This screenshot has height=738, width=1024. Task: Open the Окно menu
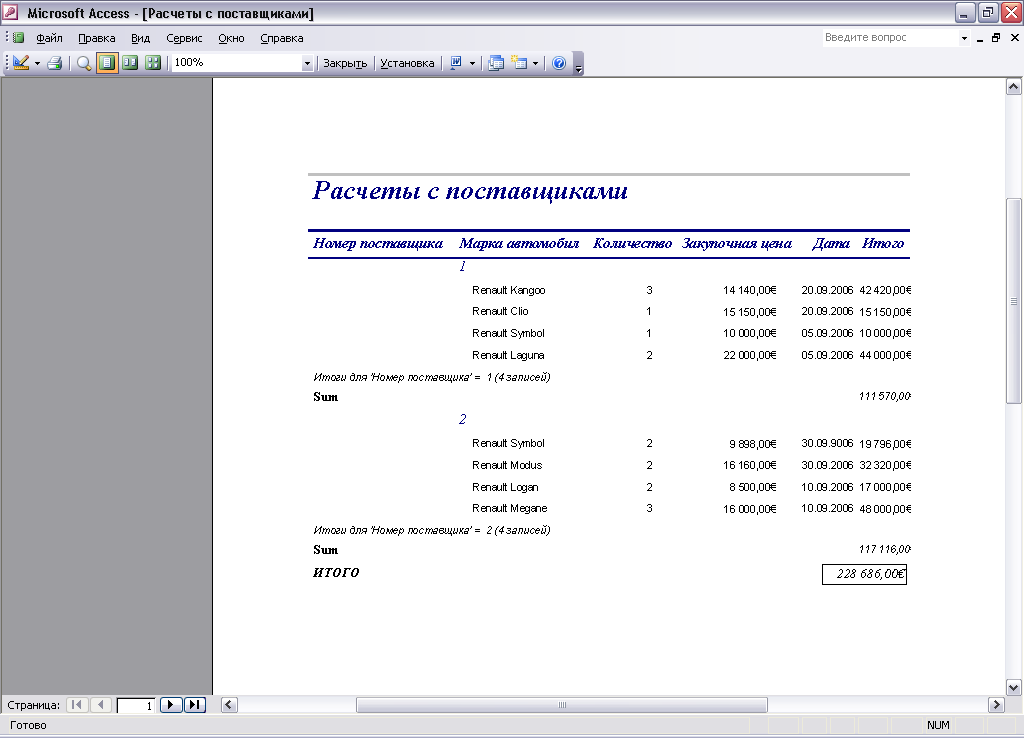tap(231, 38)
